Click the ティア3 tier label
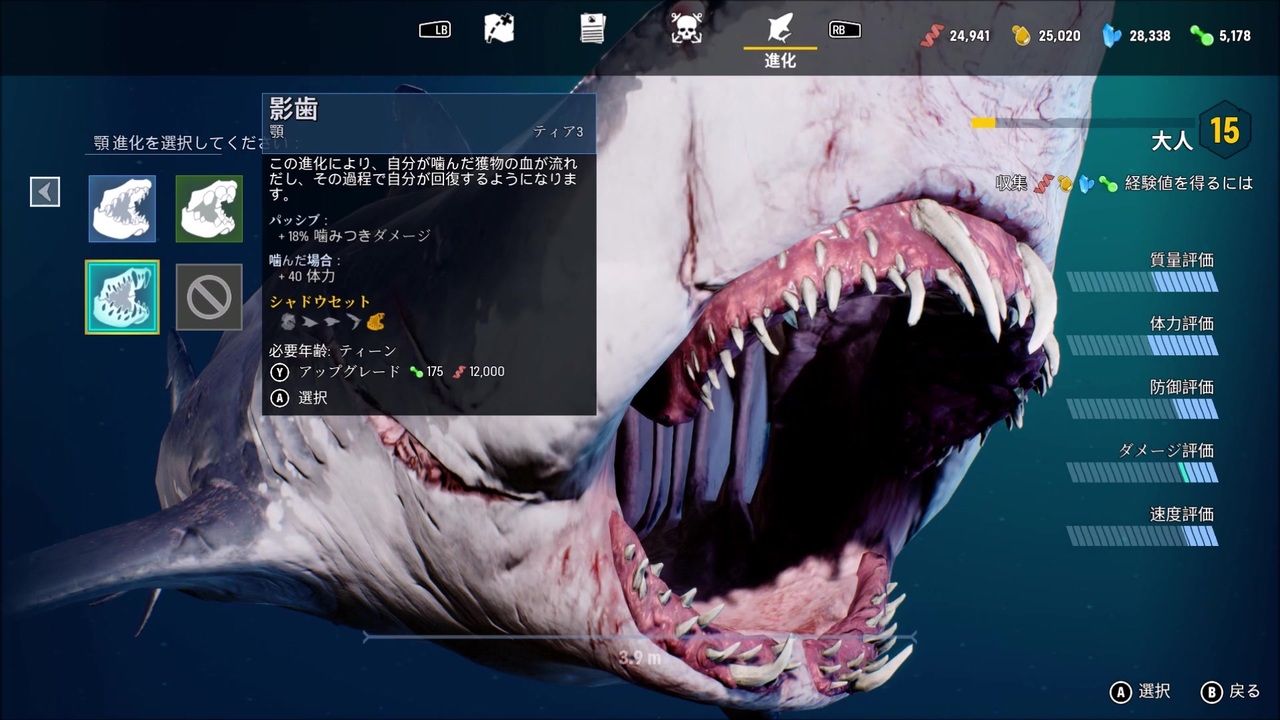 tap(558, 132)
